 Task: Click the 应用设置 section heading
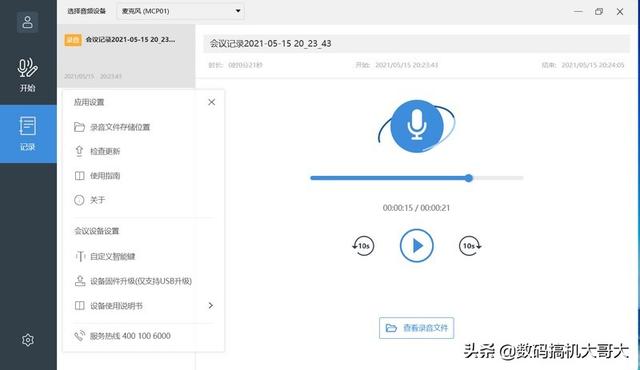(x=89, y=102)
